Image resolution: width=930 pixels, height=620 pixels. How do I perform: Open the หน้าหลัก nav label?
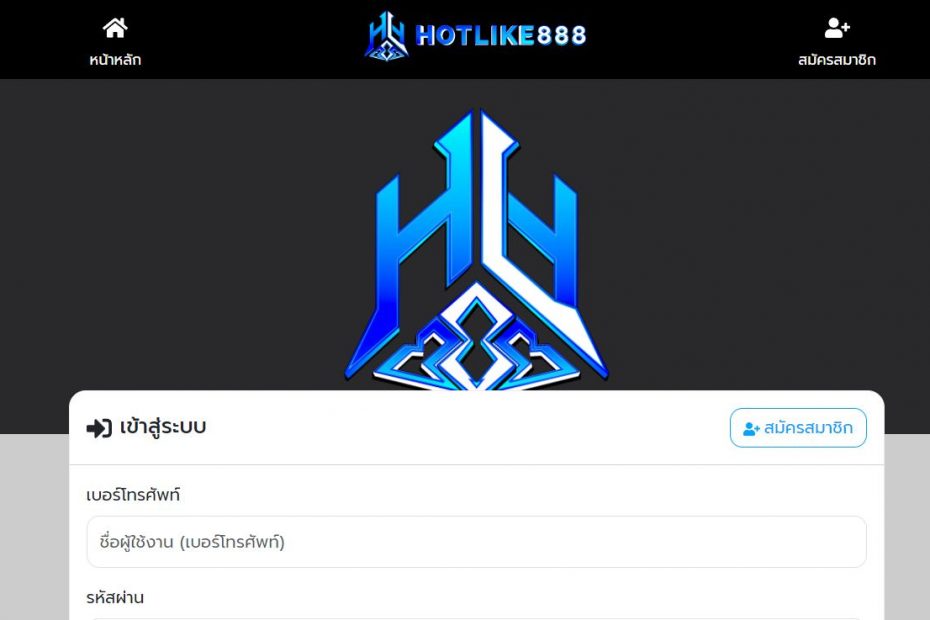click(115, 60)
